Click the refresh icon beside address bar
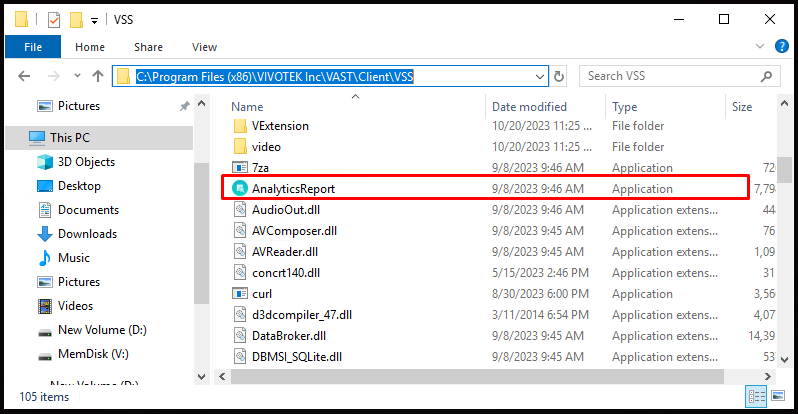 [559, 76]
